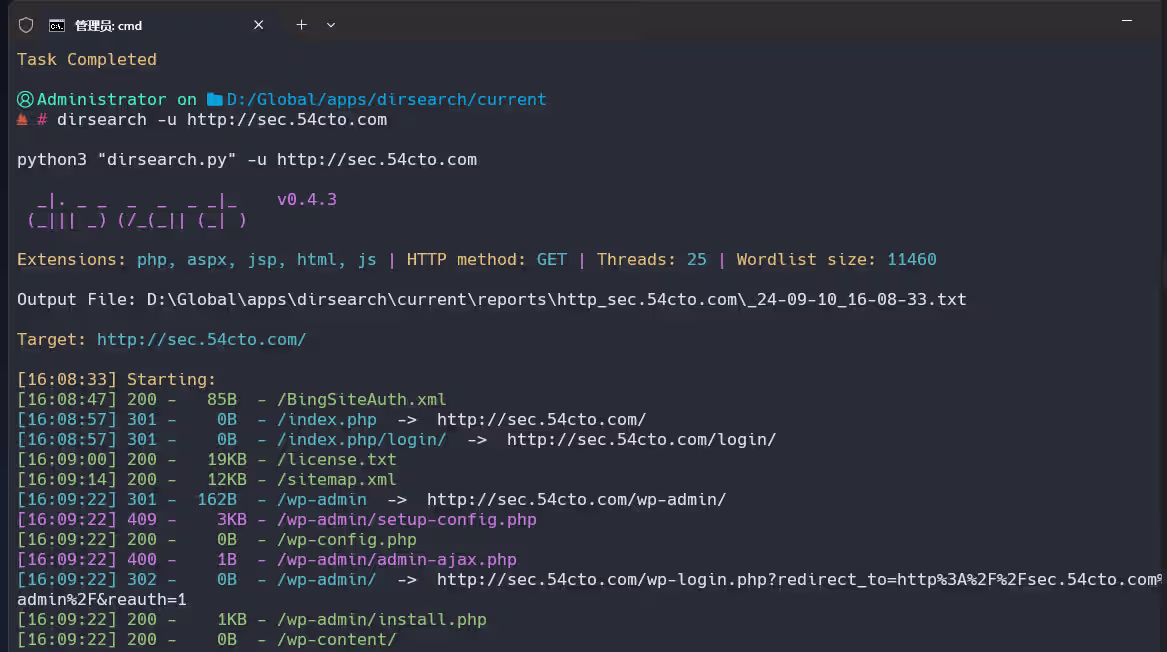Click the user icon before Administrator

pyautogui.click(x=25, y=100)
